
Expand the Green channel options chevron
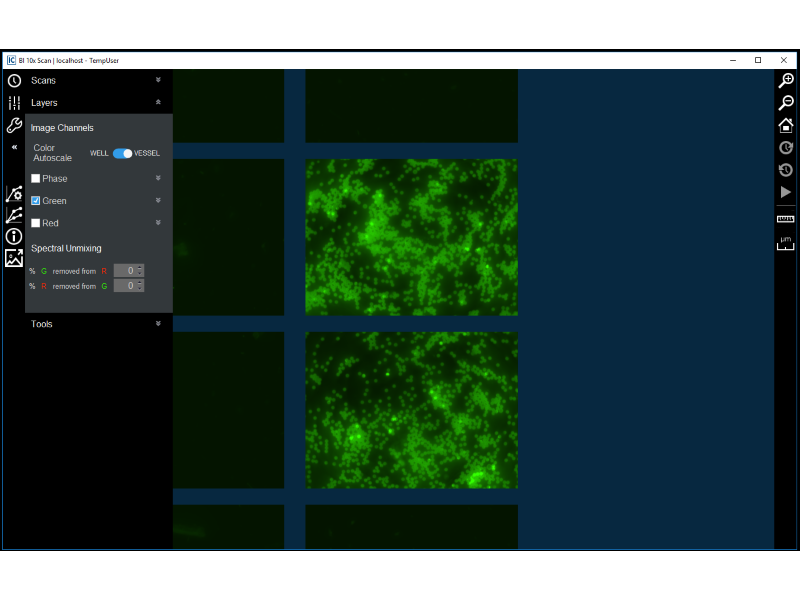coord(158,201)
